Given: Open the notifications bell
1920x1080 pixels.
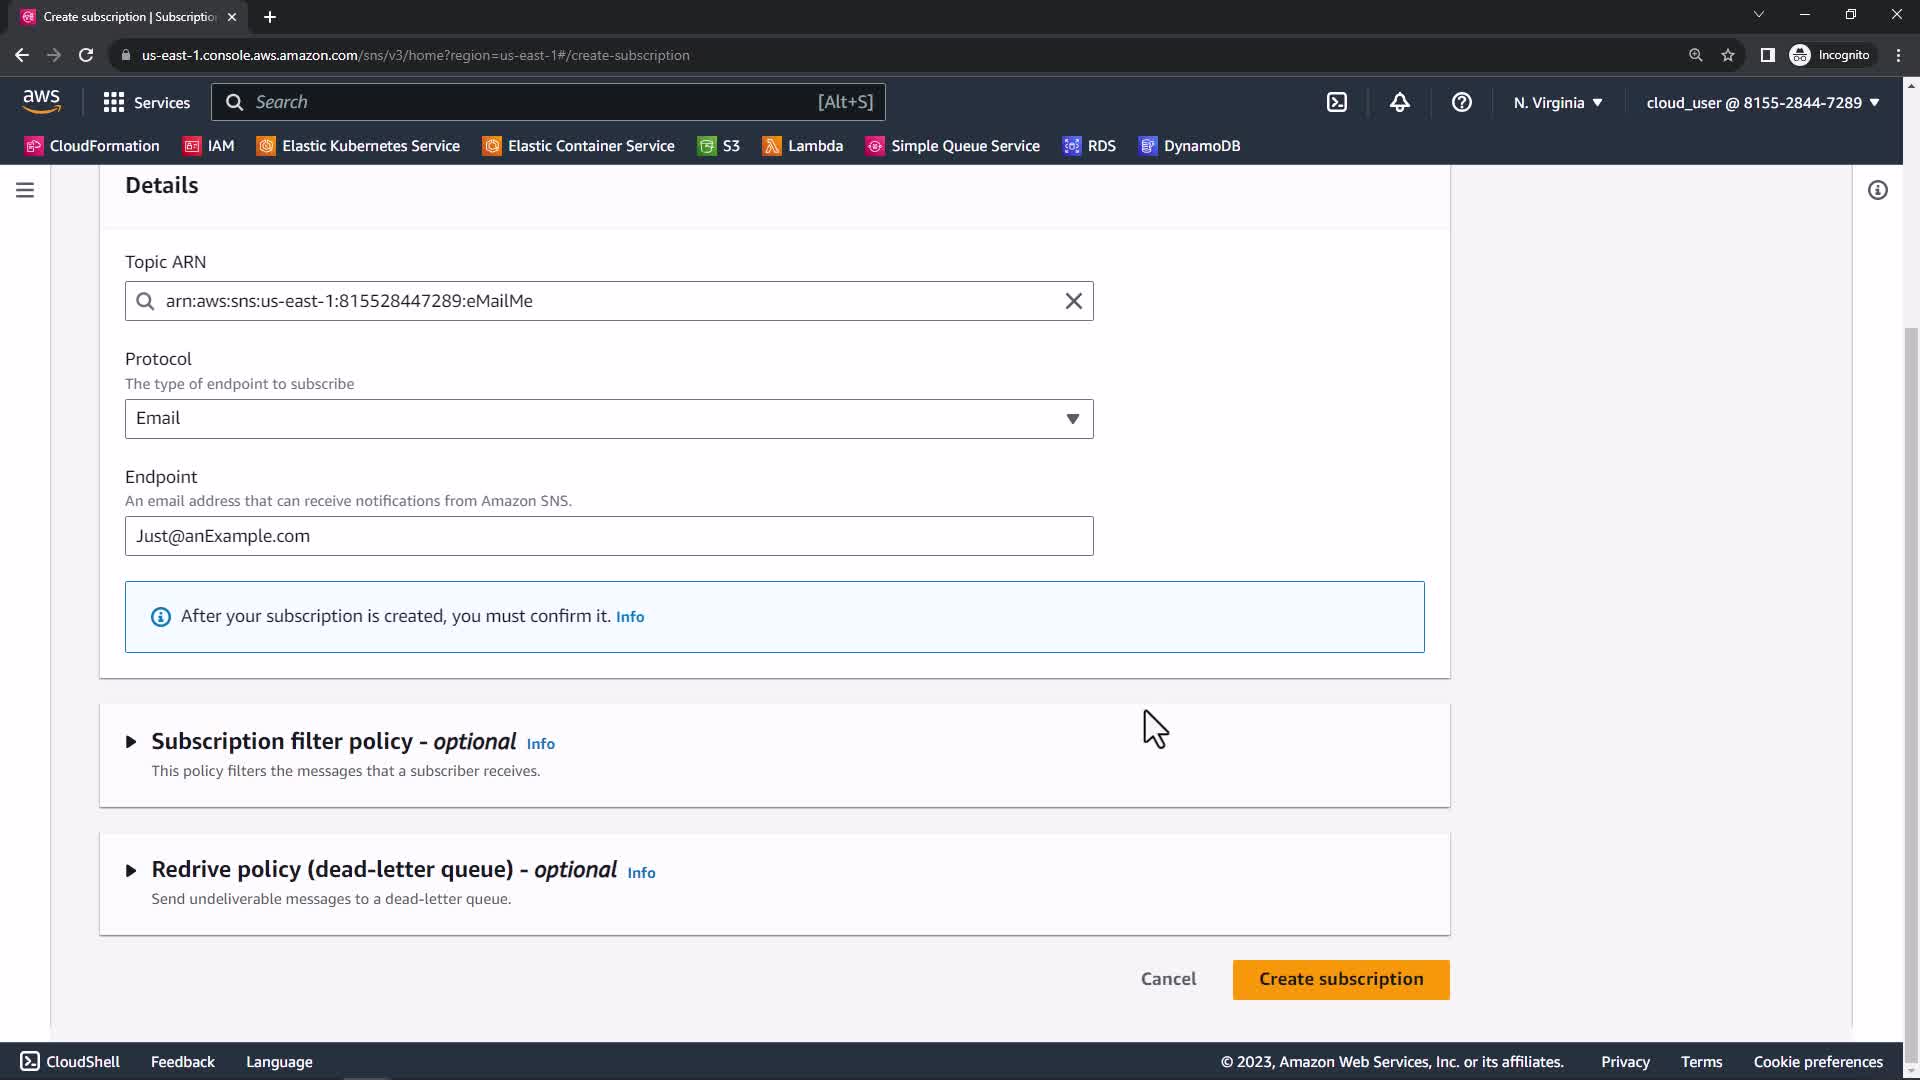Looking at the screenshot, I should click(x=1399, y=102).
